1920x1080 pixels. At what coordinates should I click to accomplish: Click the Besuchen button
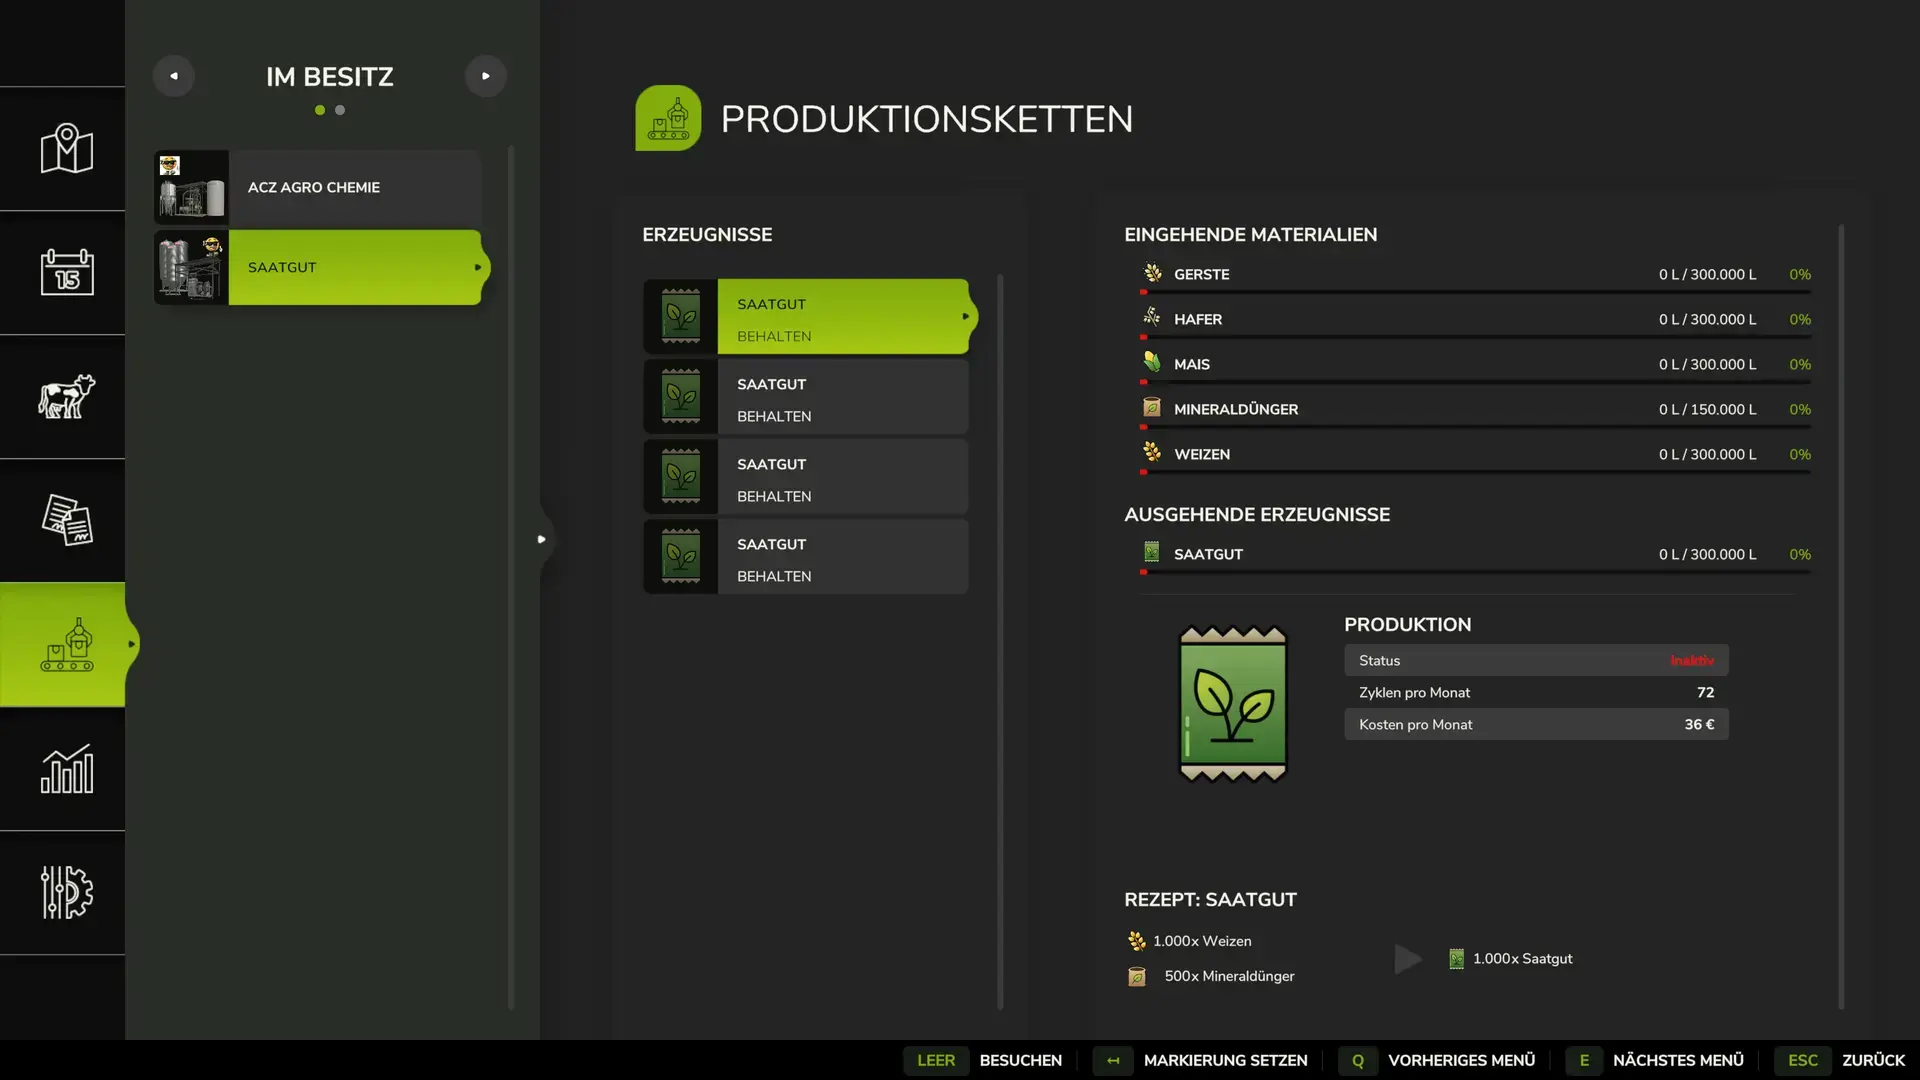pyautogui.click(x=1020, y=1060)
